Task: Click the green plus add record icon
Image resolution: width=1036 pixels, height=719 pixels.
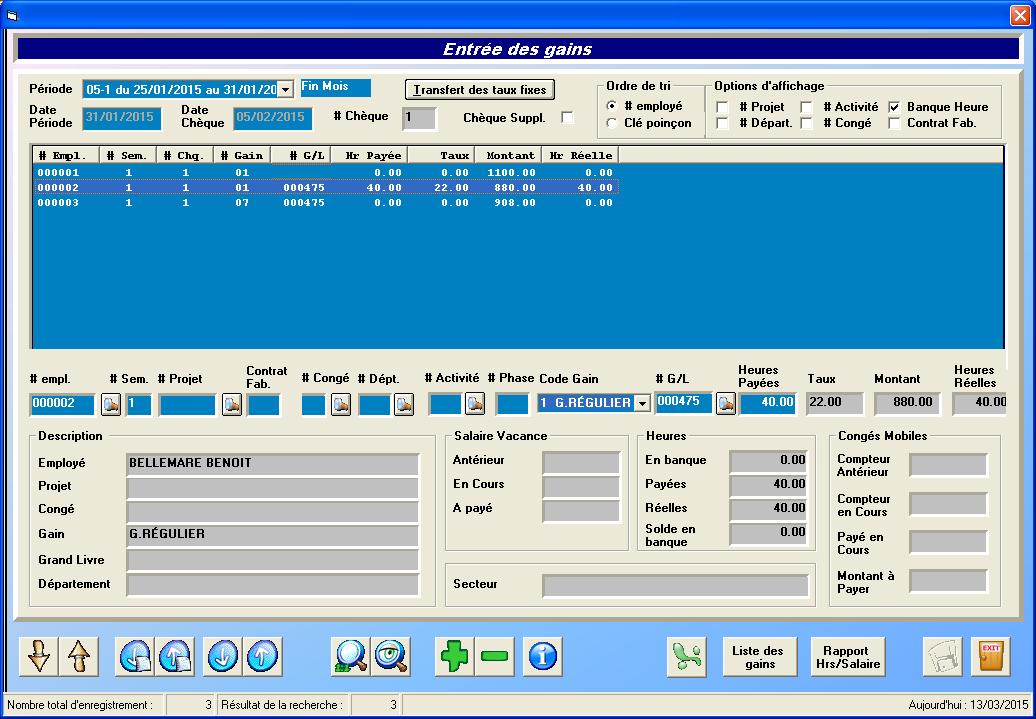Action: tap(455, 657)
